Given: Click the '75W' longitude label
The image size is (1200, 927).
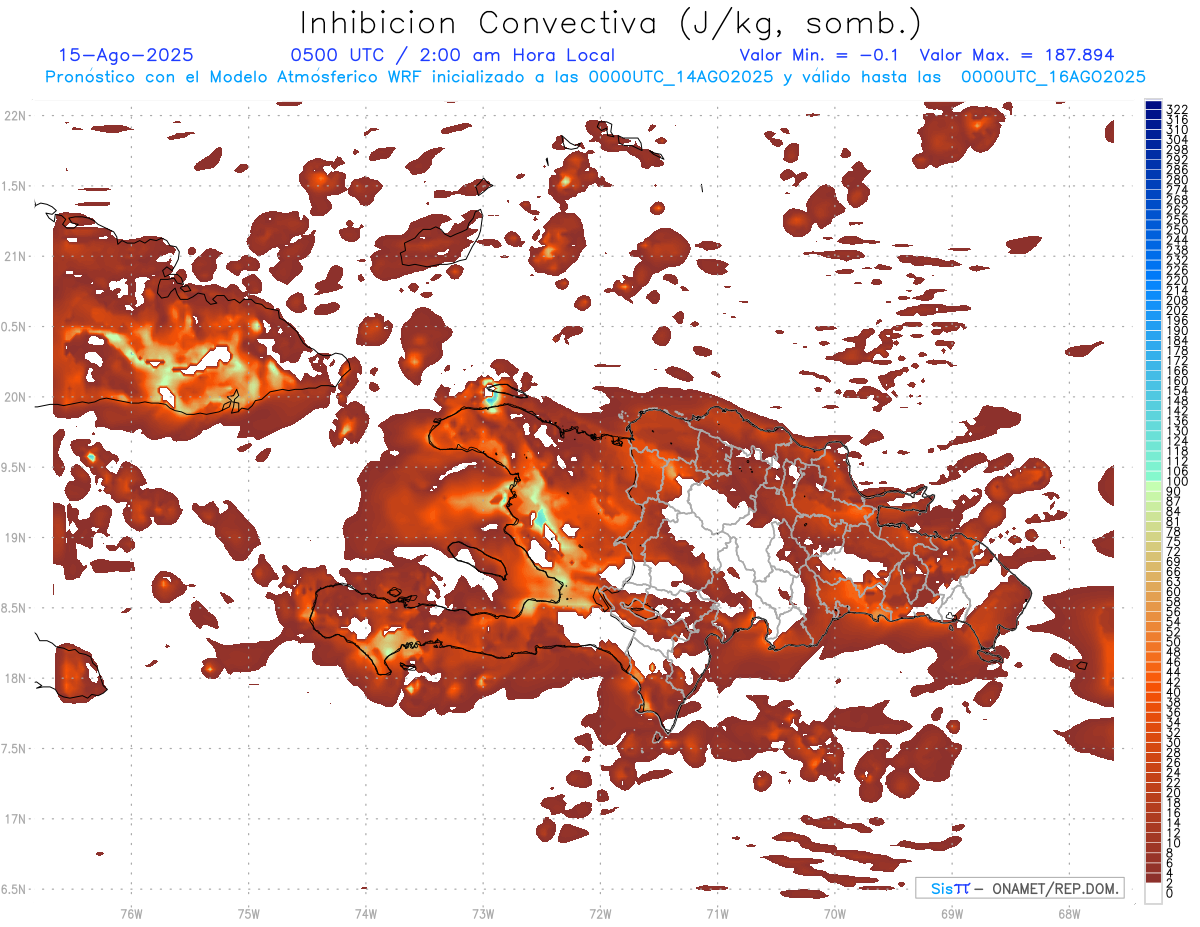Looking at the screenshot, I should coord(248,913).
